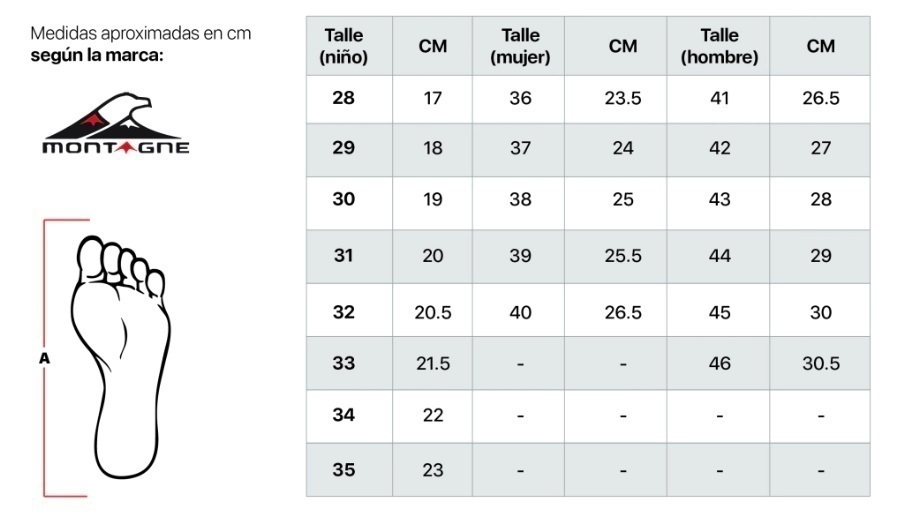Image resolution: width=897 pixels, height=530 pixels.
Task: Click men's size 41 cell
Action: pos(719,98)
